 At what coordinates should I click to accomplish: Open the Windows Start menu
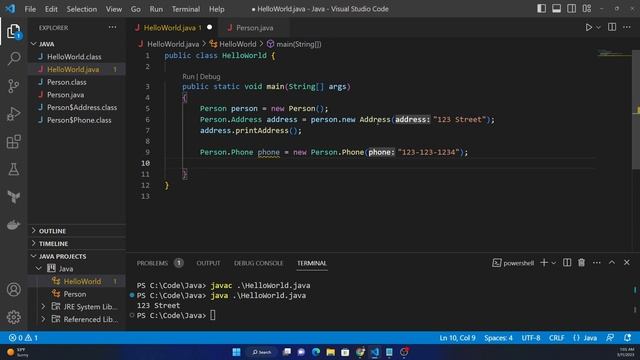(x=236, y=352)
